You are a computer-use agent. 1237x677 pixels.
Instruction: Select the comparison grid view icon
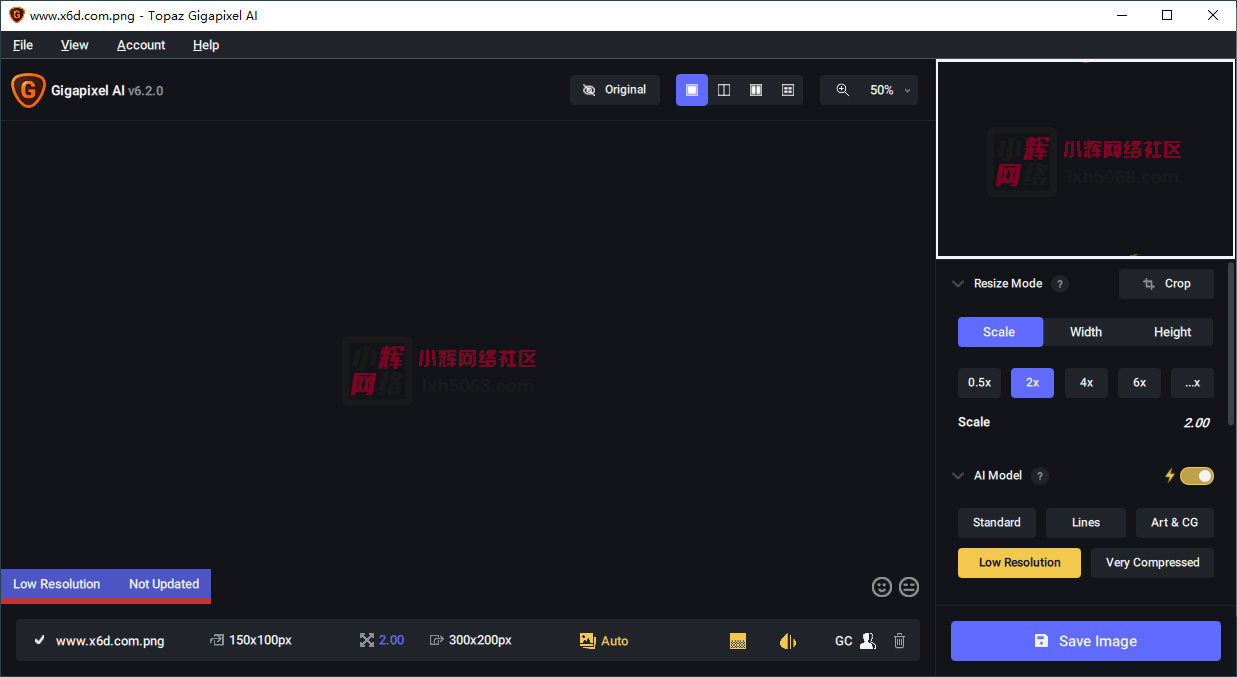[x=788, y=90]
